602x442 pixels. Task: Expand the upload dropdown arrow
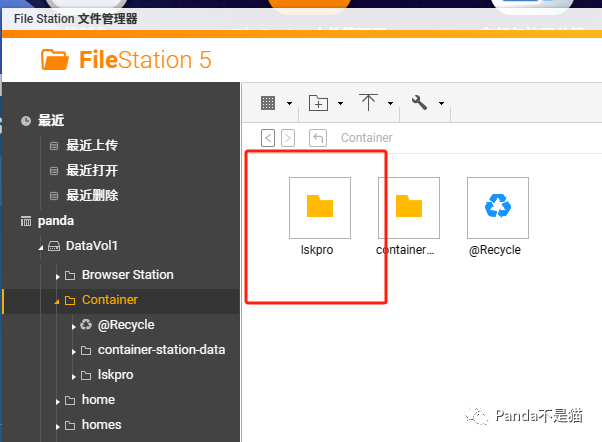tap(390, 103)
